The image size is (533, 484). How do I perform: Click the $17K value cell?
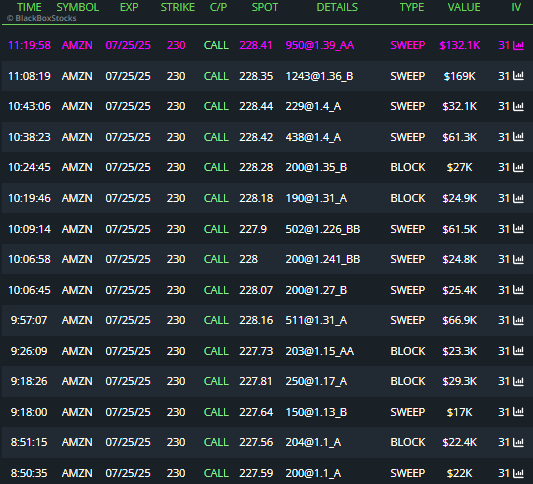pos(460,412)
